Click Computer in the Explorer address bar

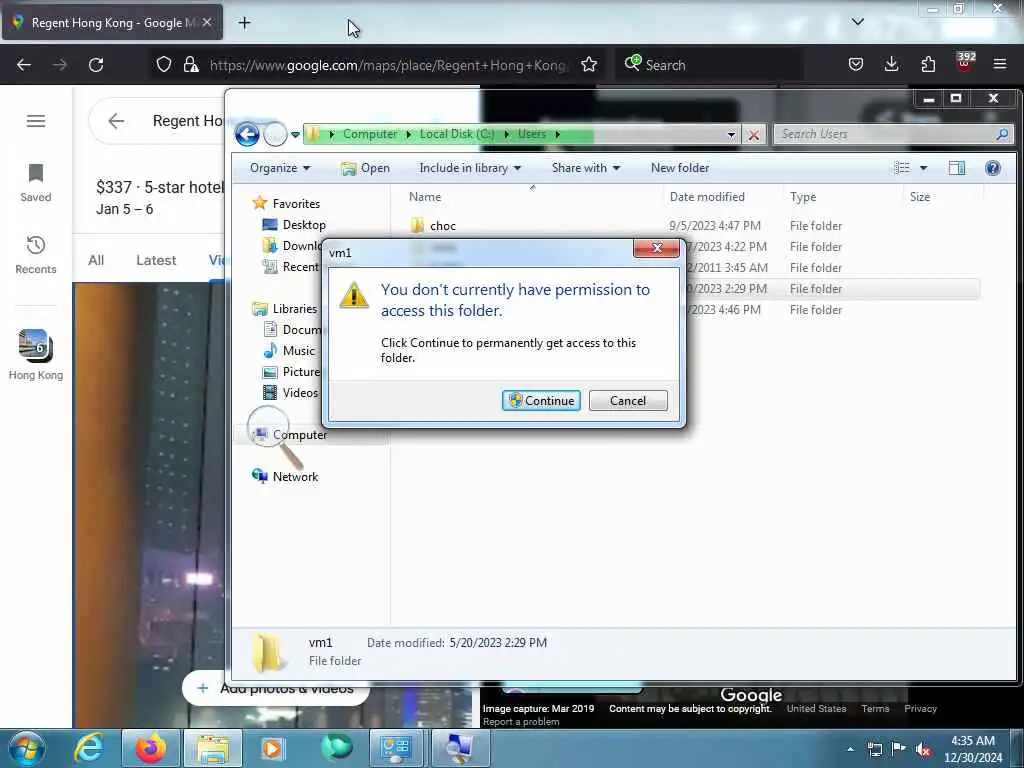tap(370, 134)
